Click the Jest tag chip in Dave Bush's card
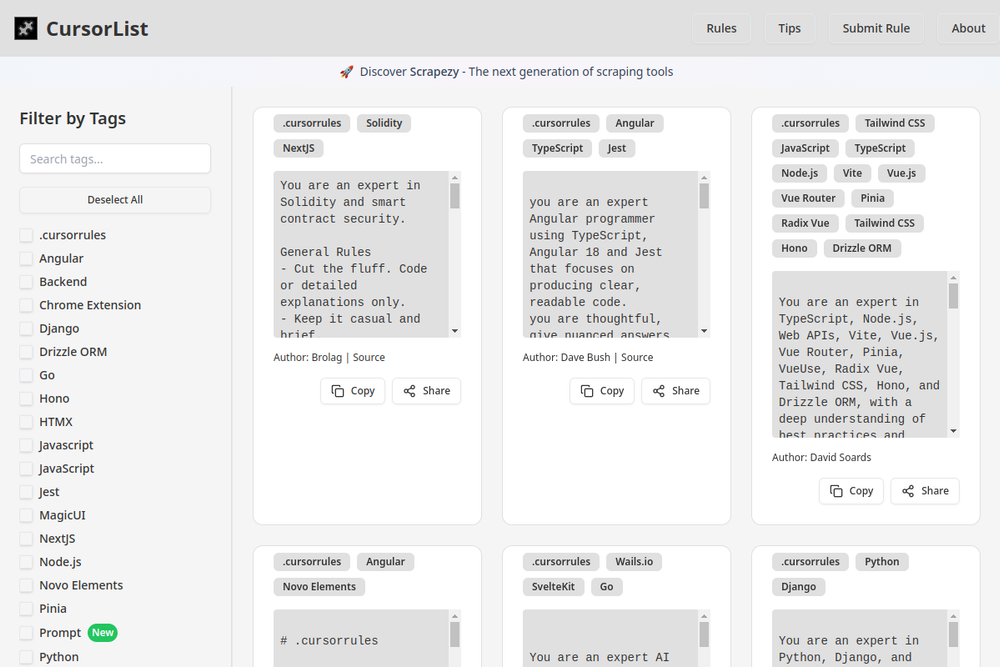This screenshot has height=667, width=1000. (x=617, y=148)
